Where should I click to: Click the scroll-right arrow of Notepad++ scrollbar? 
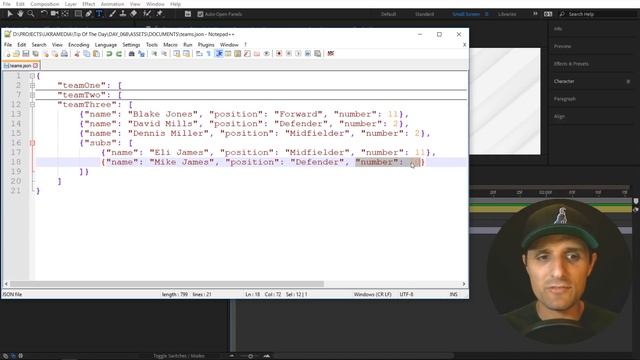464,284
